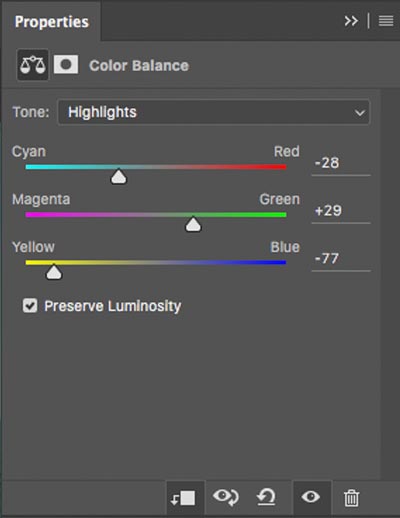Toggle layer visibility eye icon
400x518 pixels.
coord(311,497)
